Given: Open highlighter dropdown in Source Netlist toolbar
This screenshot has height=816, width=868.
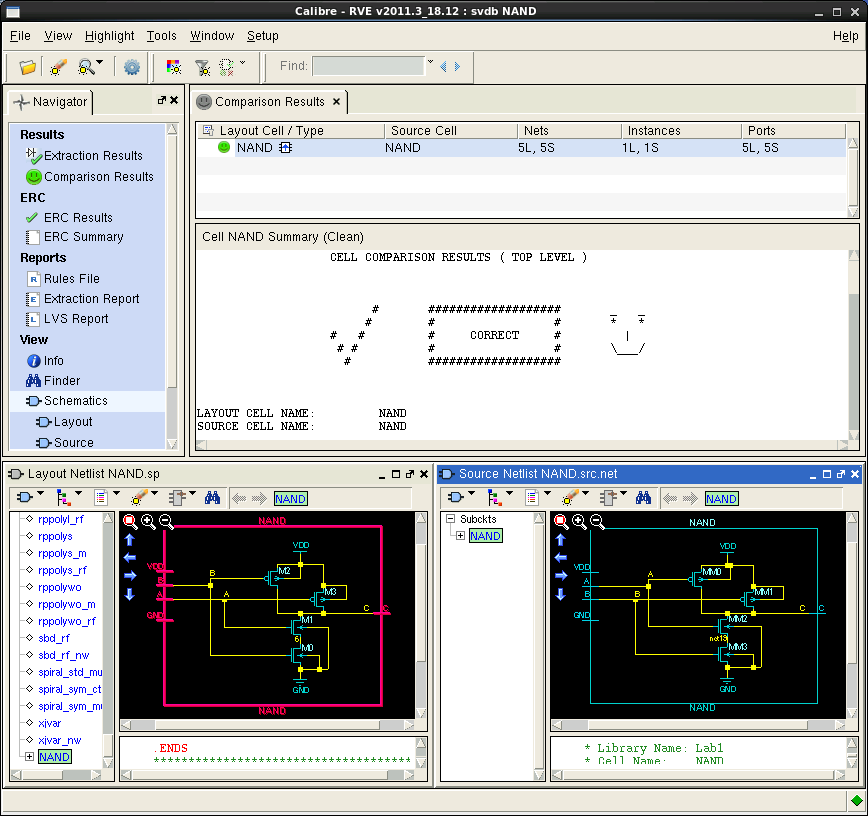Looking at the screenshot, I should click(585, 493).
